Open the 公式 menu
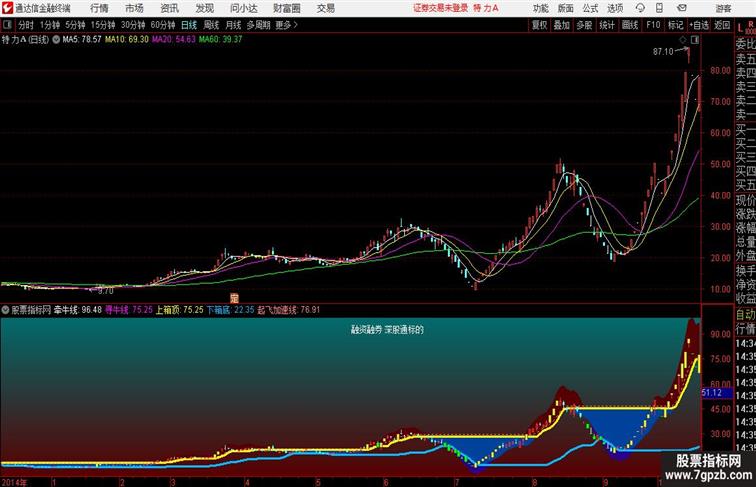 point(590,8)
